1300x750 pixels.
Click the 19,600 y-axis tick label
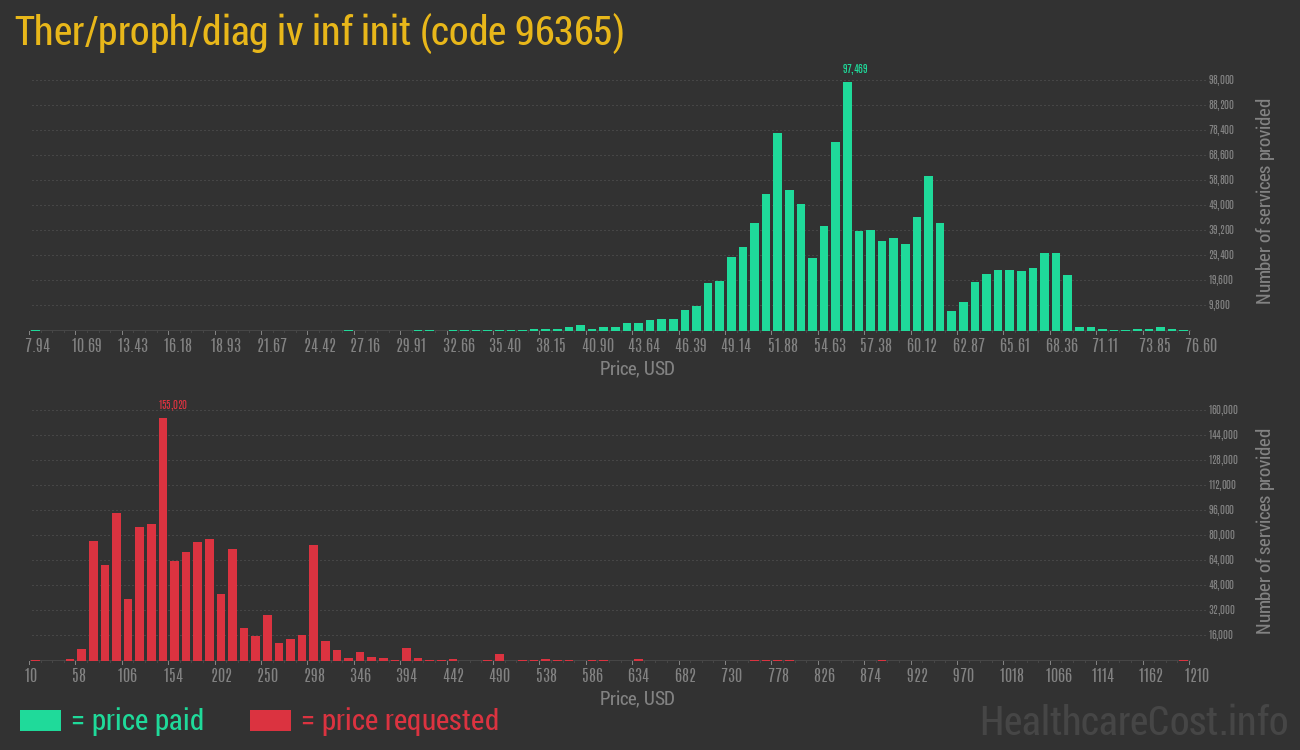click(x=1221, y=280)
